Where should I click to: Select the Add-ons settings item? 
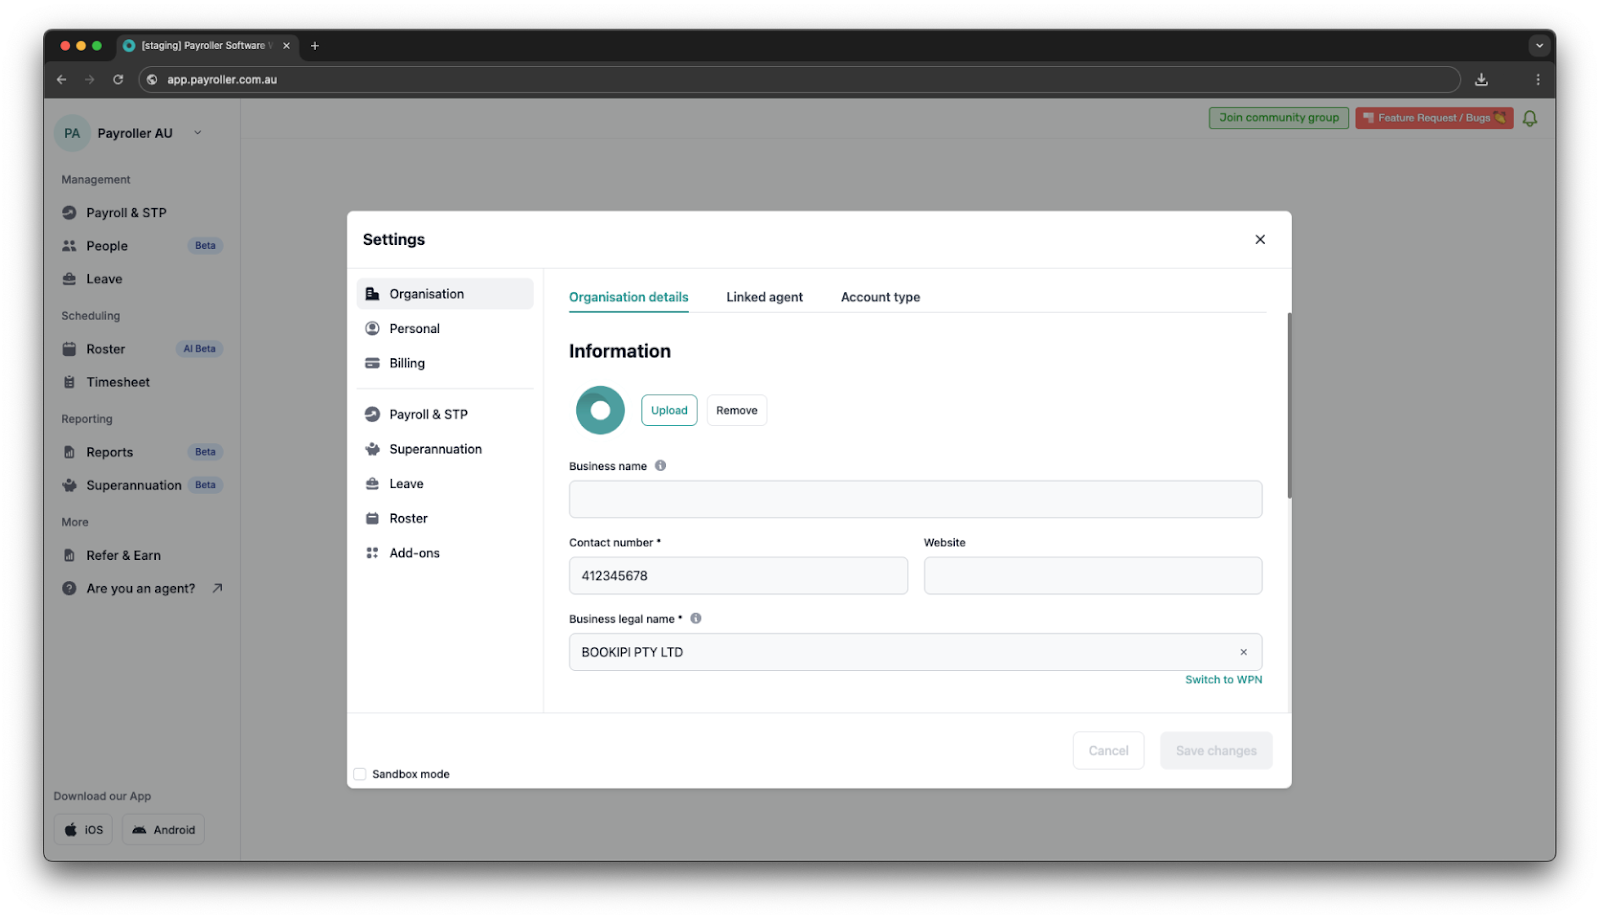tap(413, 552)
